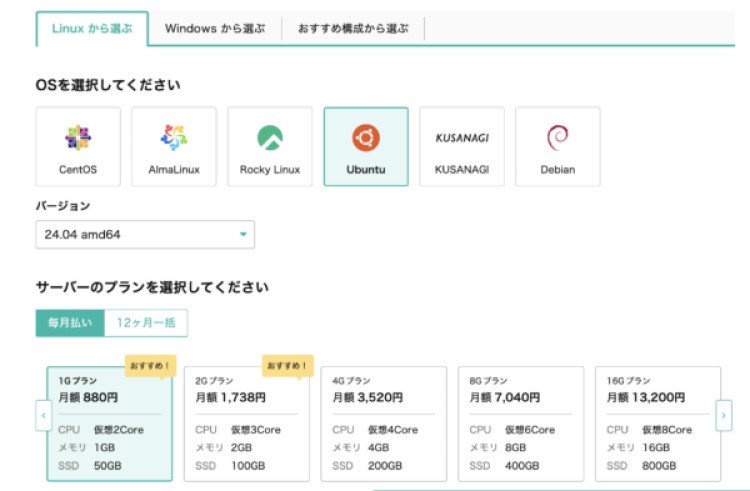Click the 月額 13,200円 price
This screenshot has height=491, width=750.
pos(646,397)
